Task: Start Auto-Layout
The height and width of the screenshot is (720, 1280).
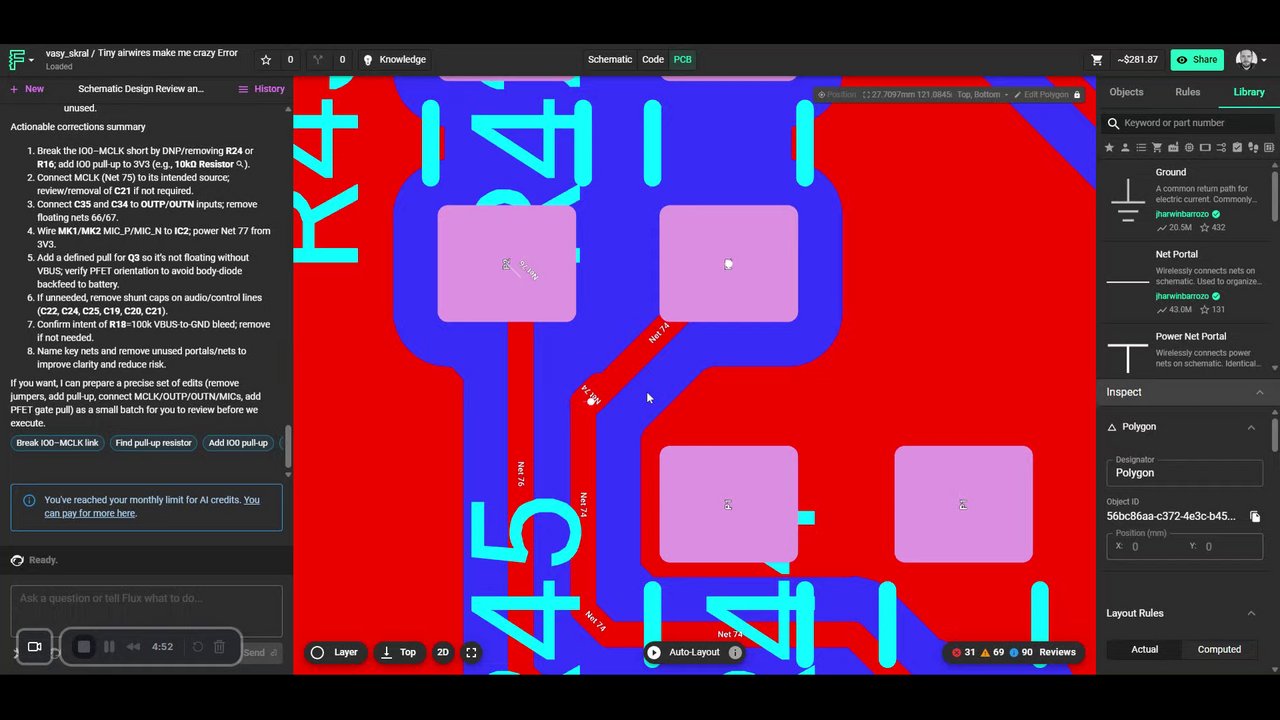Action: tap(684, 652)
